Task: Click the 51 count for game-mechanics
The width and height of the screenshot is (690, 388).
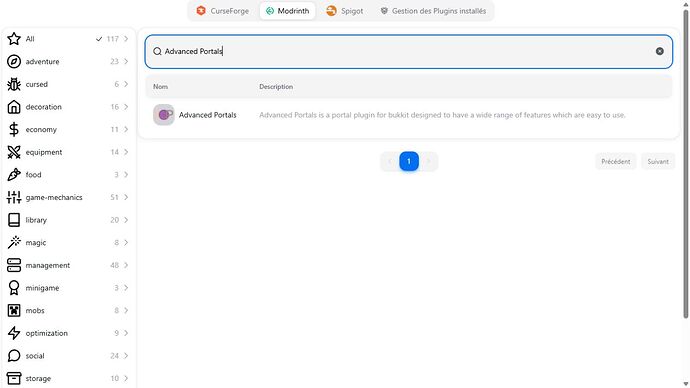Action: click(x=114, y=197)
